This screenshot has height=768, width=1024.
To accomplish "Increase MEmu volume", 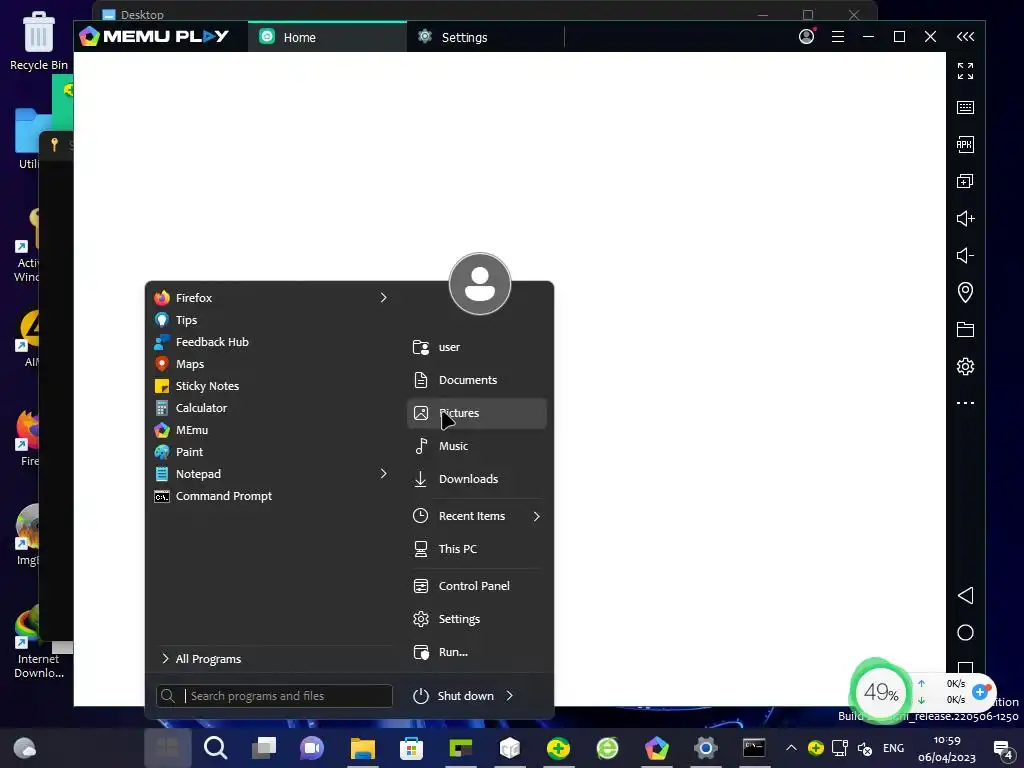I will point(965,219).
